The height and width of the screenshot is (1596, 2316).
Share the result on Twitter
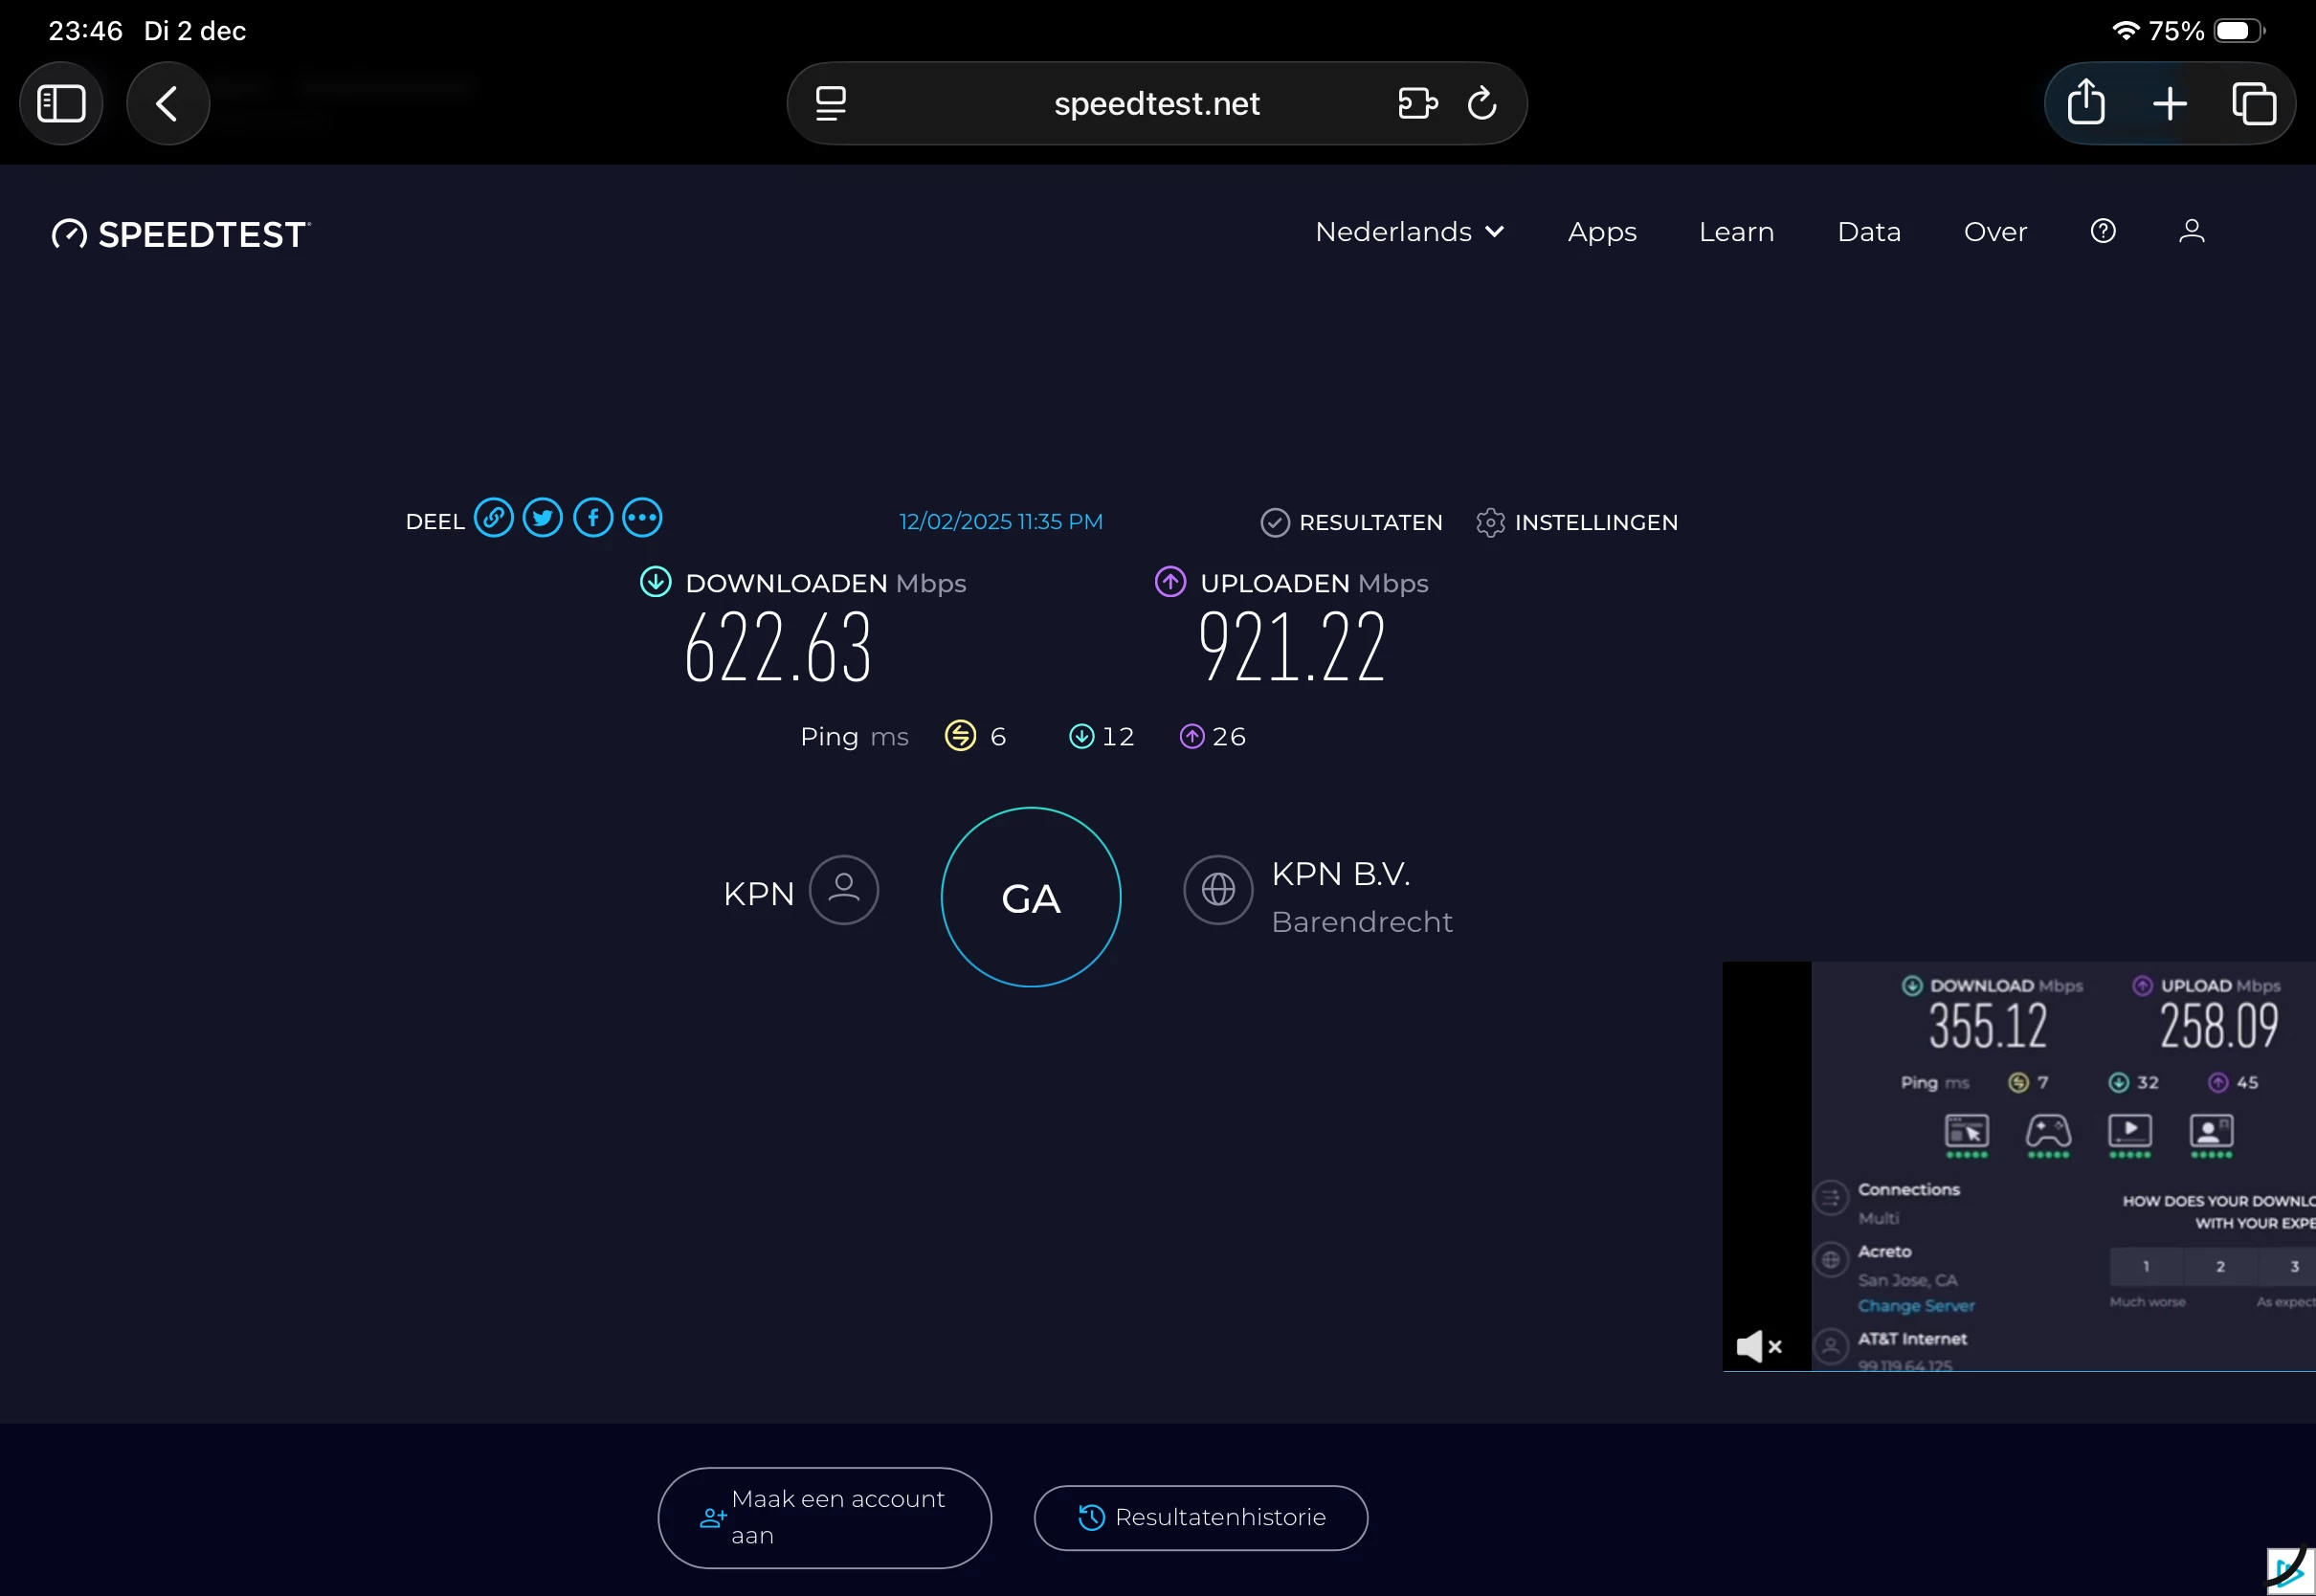tap(543, 518)
